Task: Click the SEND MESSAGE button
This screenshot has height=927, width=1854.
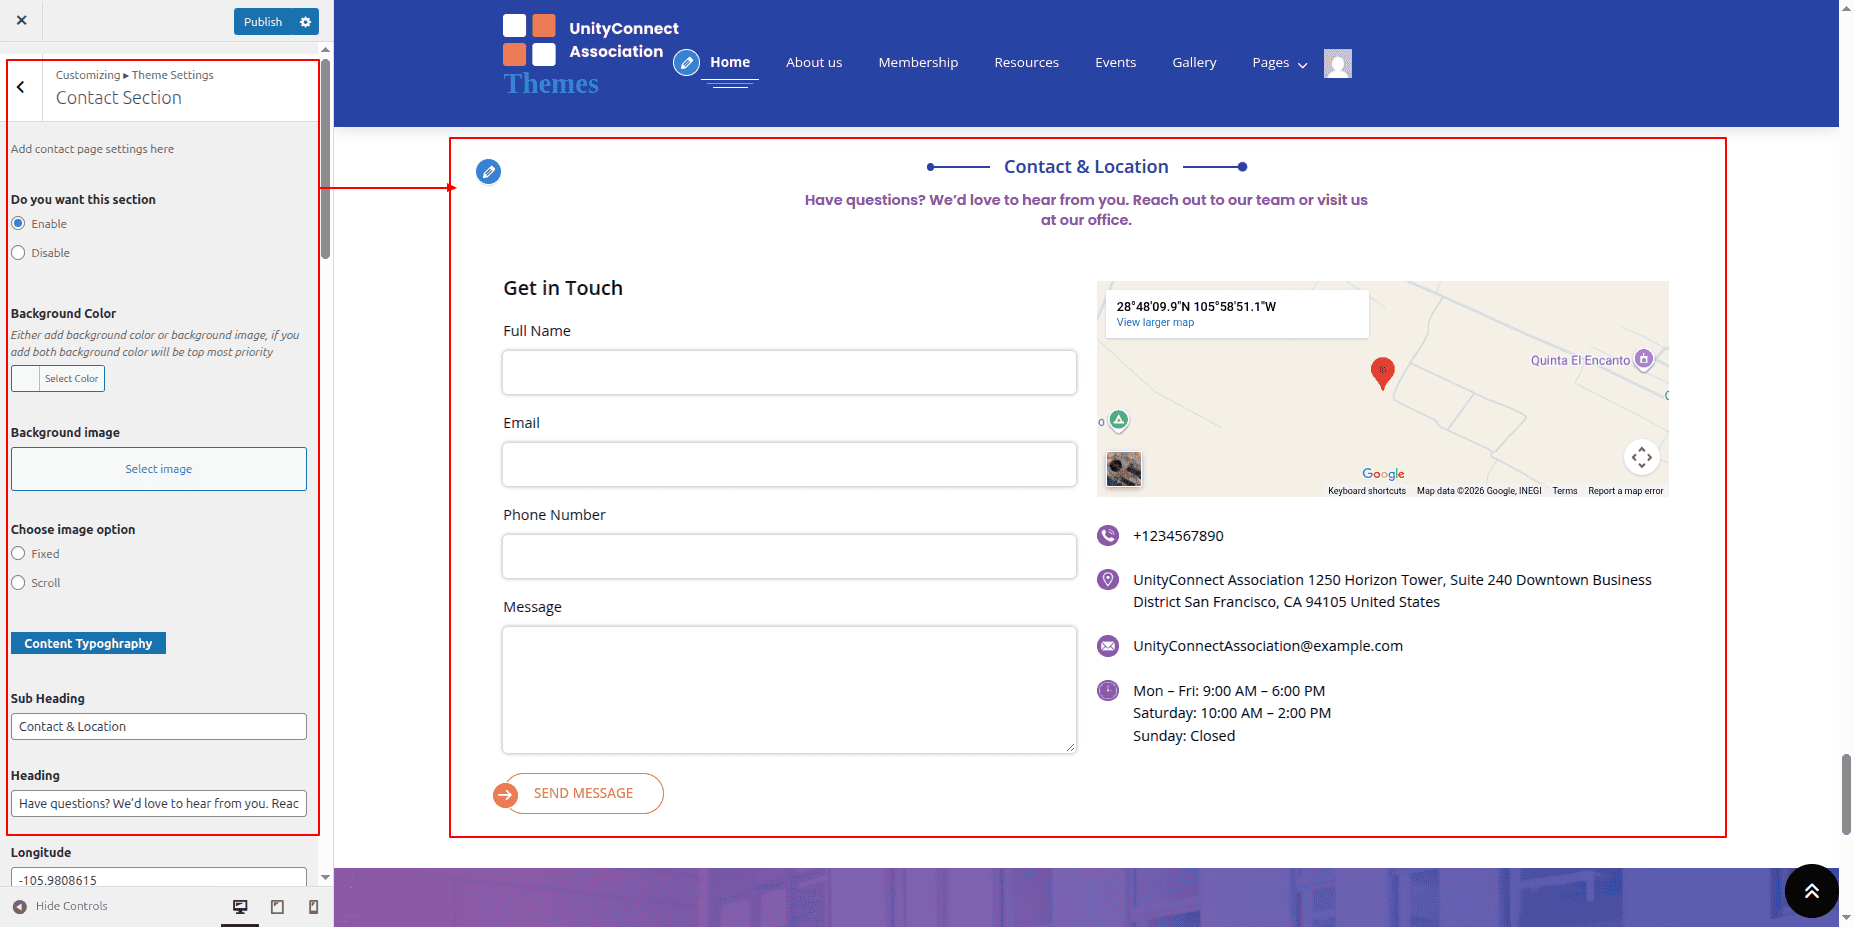Action: tap(583, 793)
